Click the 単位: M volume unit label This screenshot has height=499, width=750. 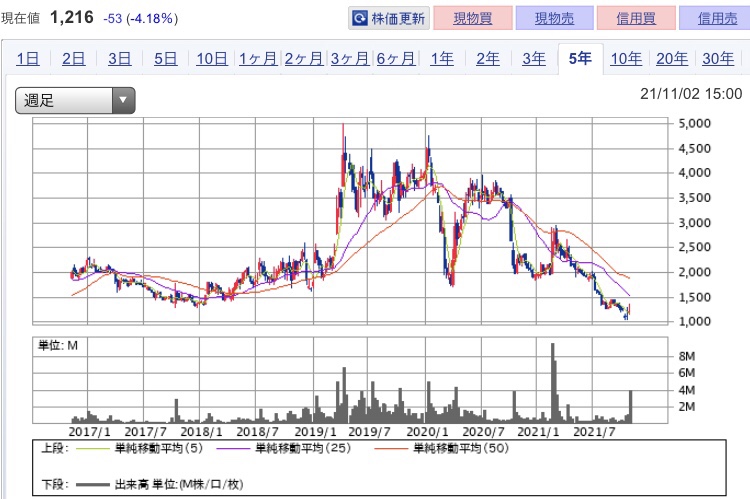point(58,345)
